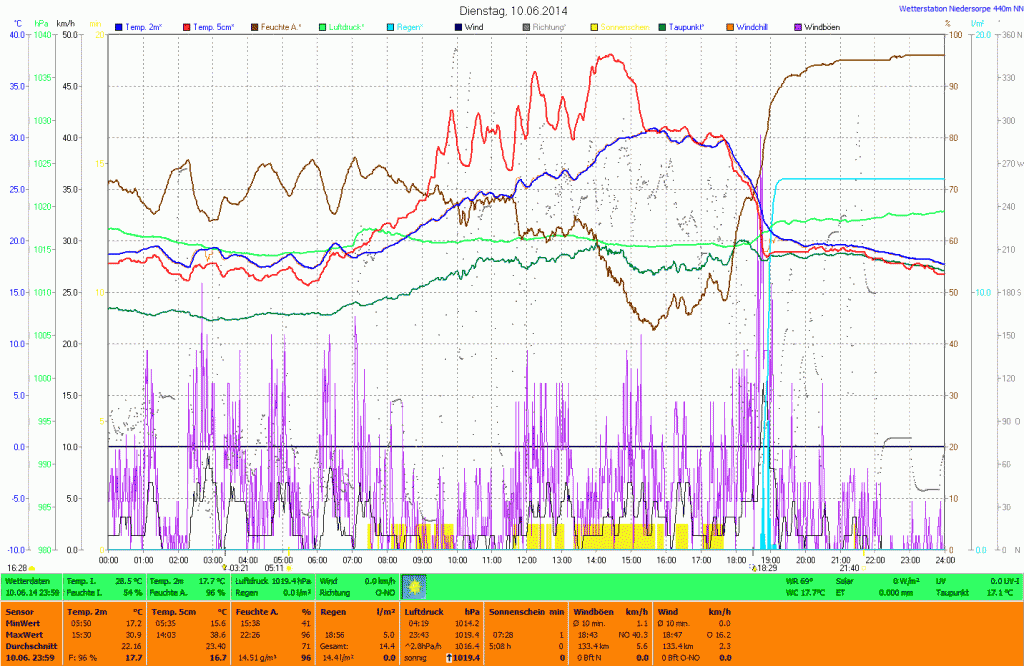Click the sunny weather icon in the green bar
Image resolution: width=1024 pixels, height=666 pixels.
pos(408,586)
